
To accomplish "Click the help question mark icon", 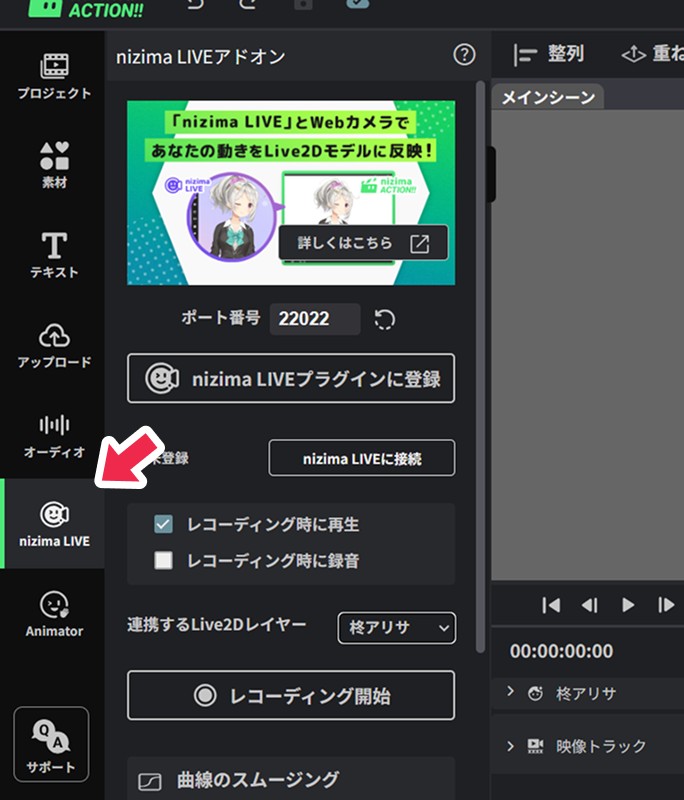I will [x=464, y=56].
